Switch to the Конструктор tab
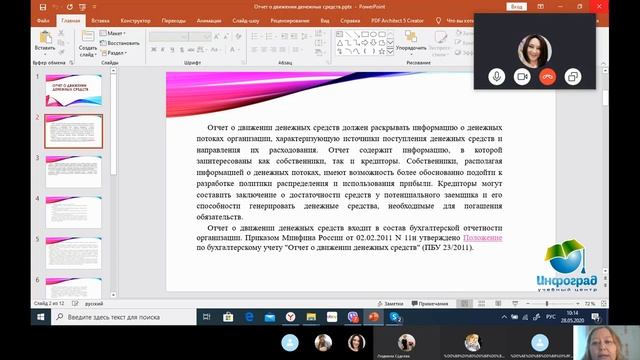 pyautogui.click(x=136, y=20)
